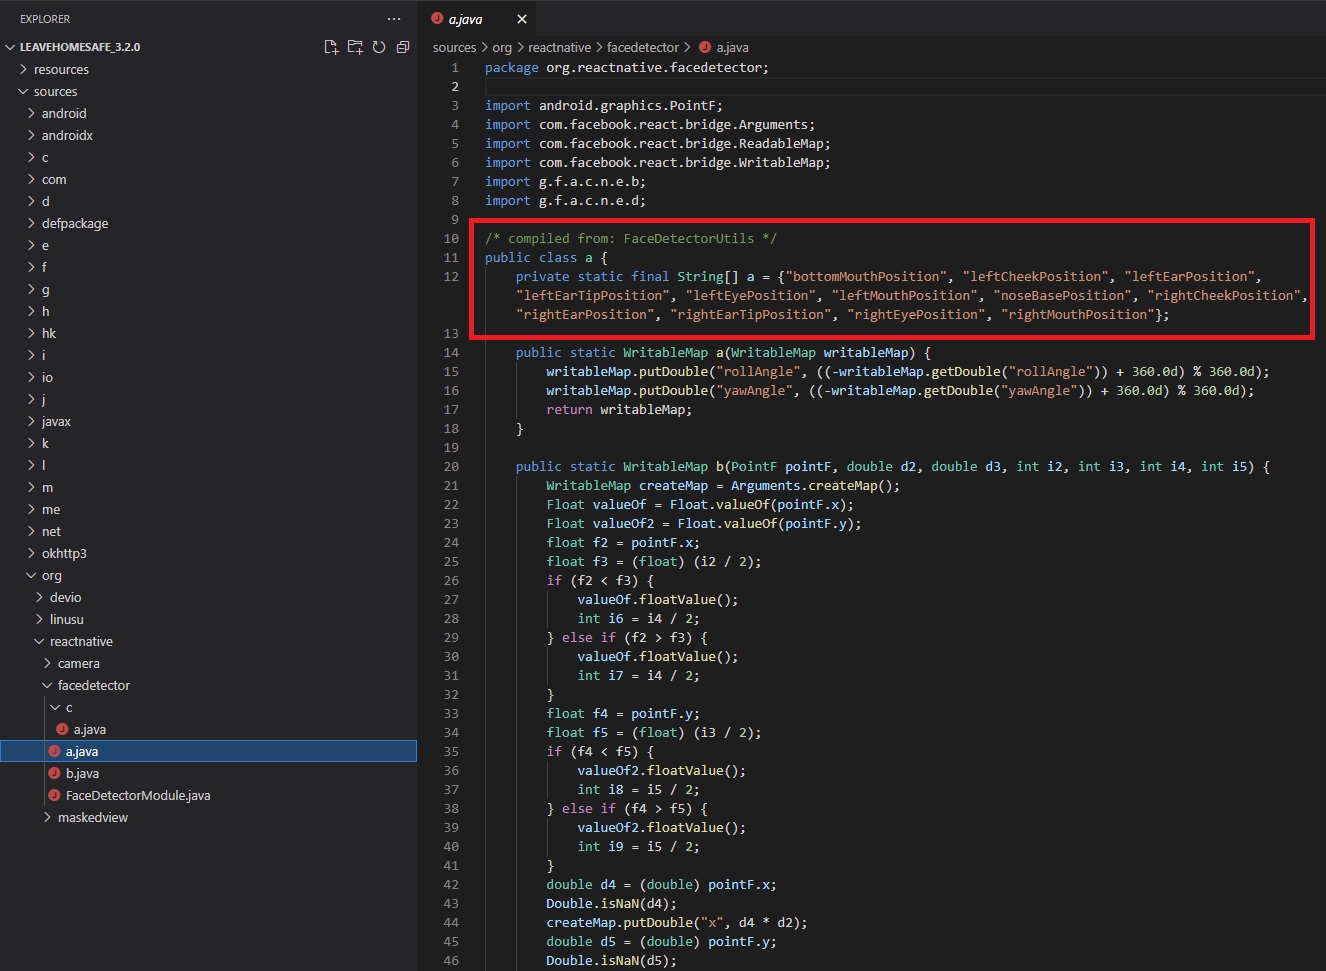Click Java file icon beside b.java
The image size is (1326, 971).
(54, 773)
